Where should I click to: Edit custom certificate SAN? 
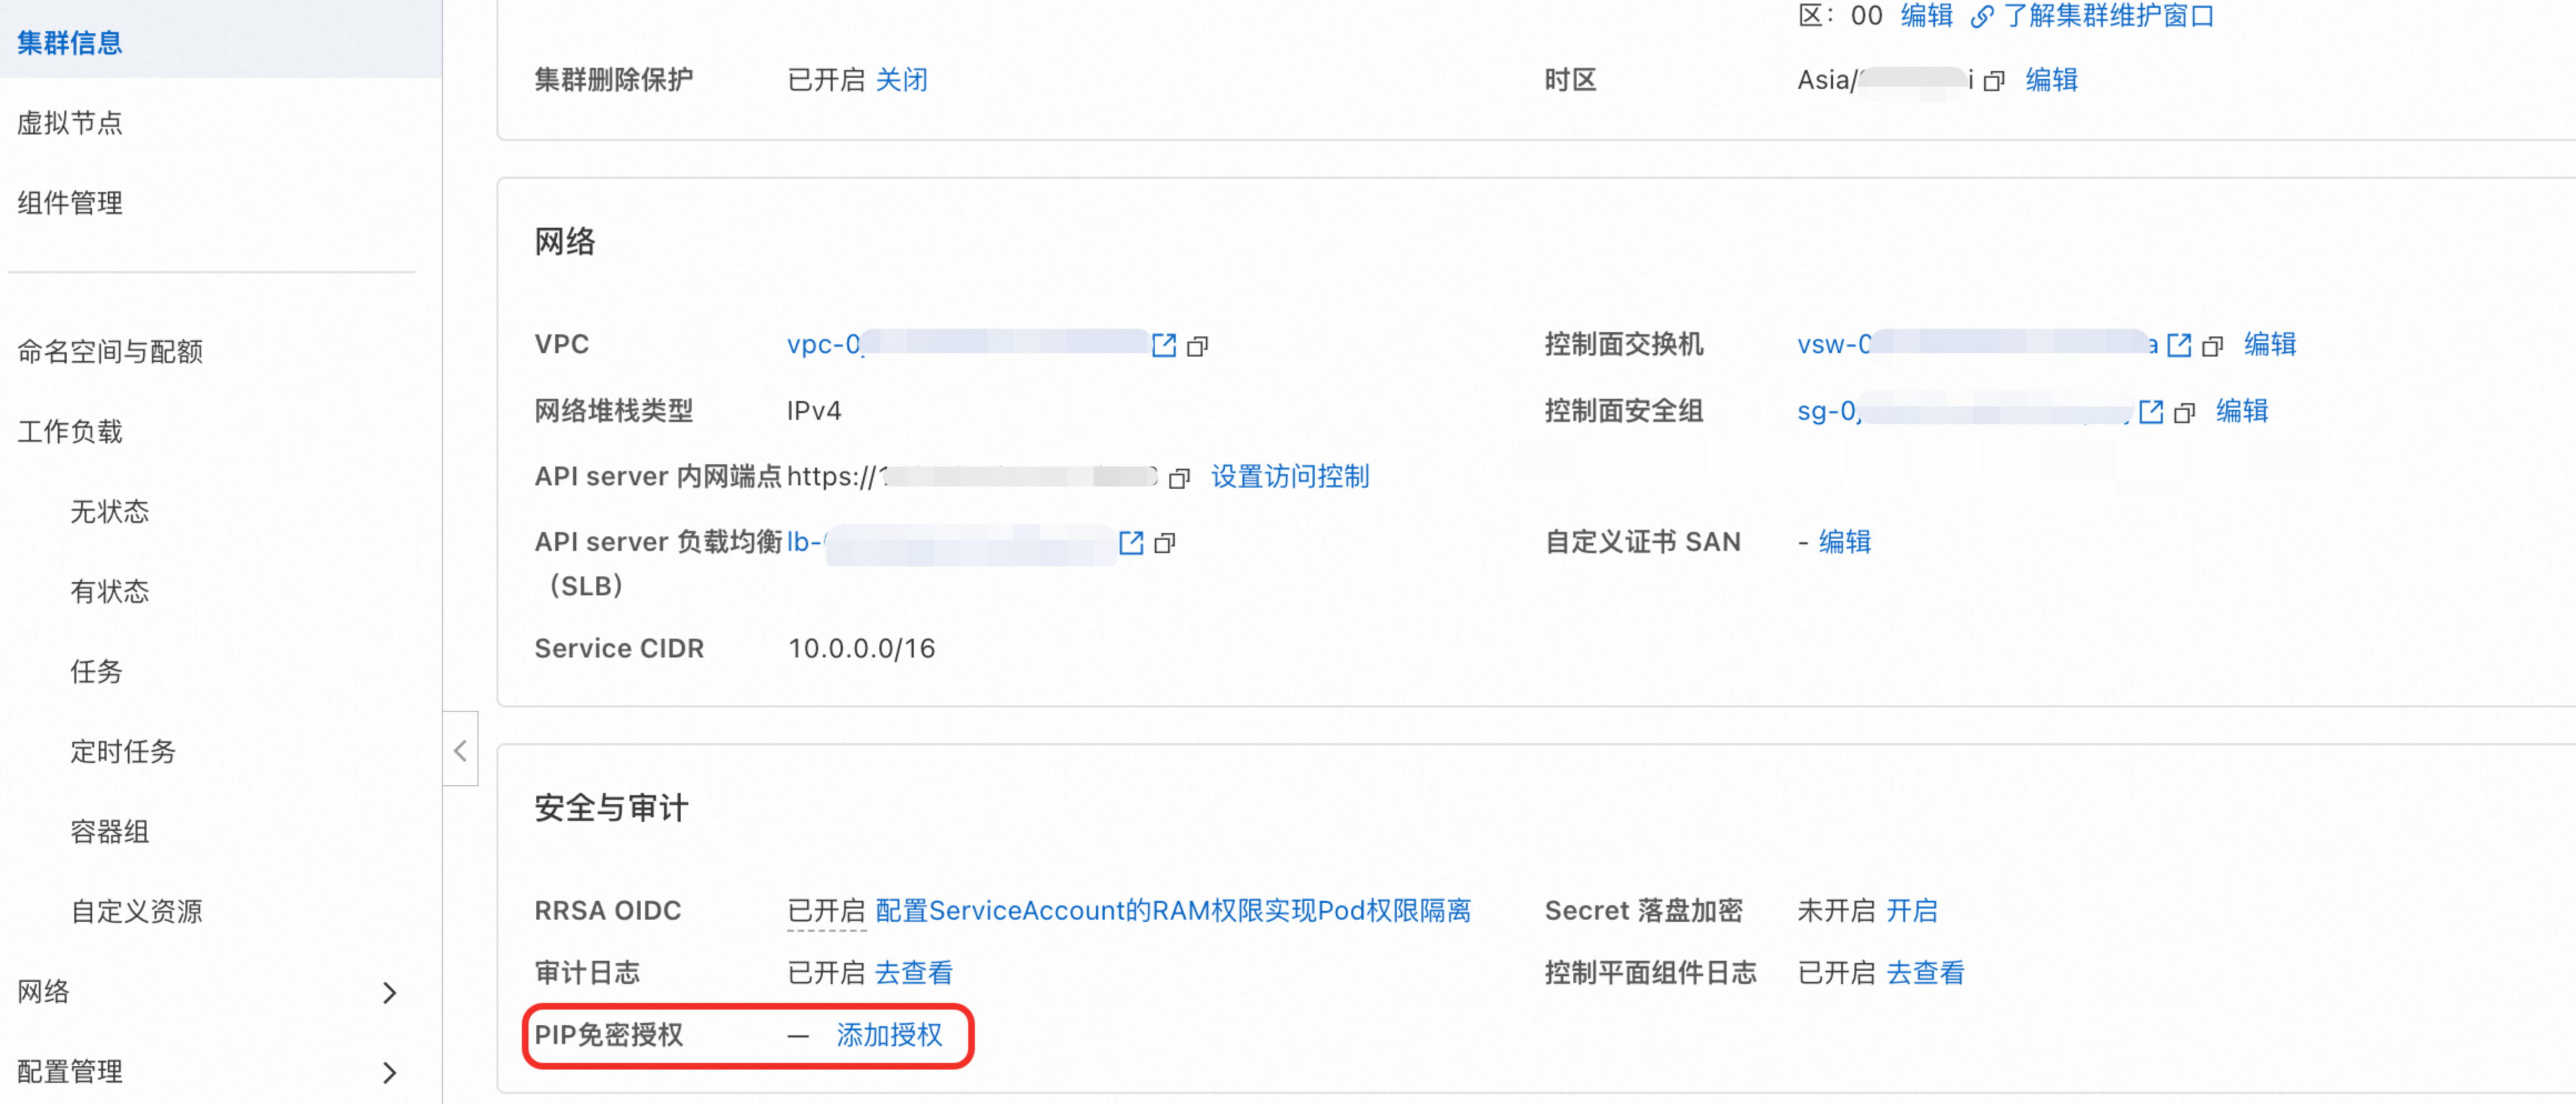pyautogui.click(x=1844, y=541)
